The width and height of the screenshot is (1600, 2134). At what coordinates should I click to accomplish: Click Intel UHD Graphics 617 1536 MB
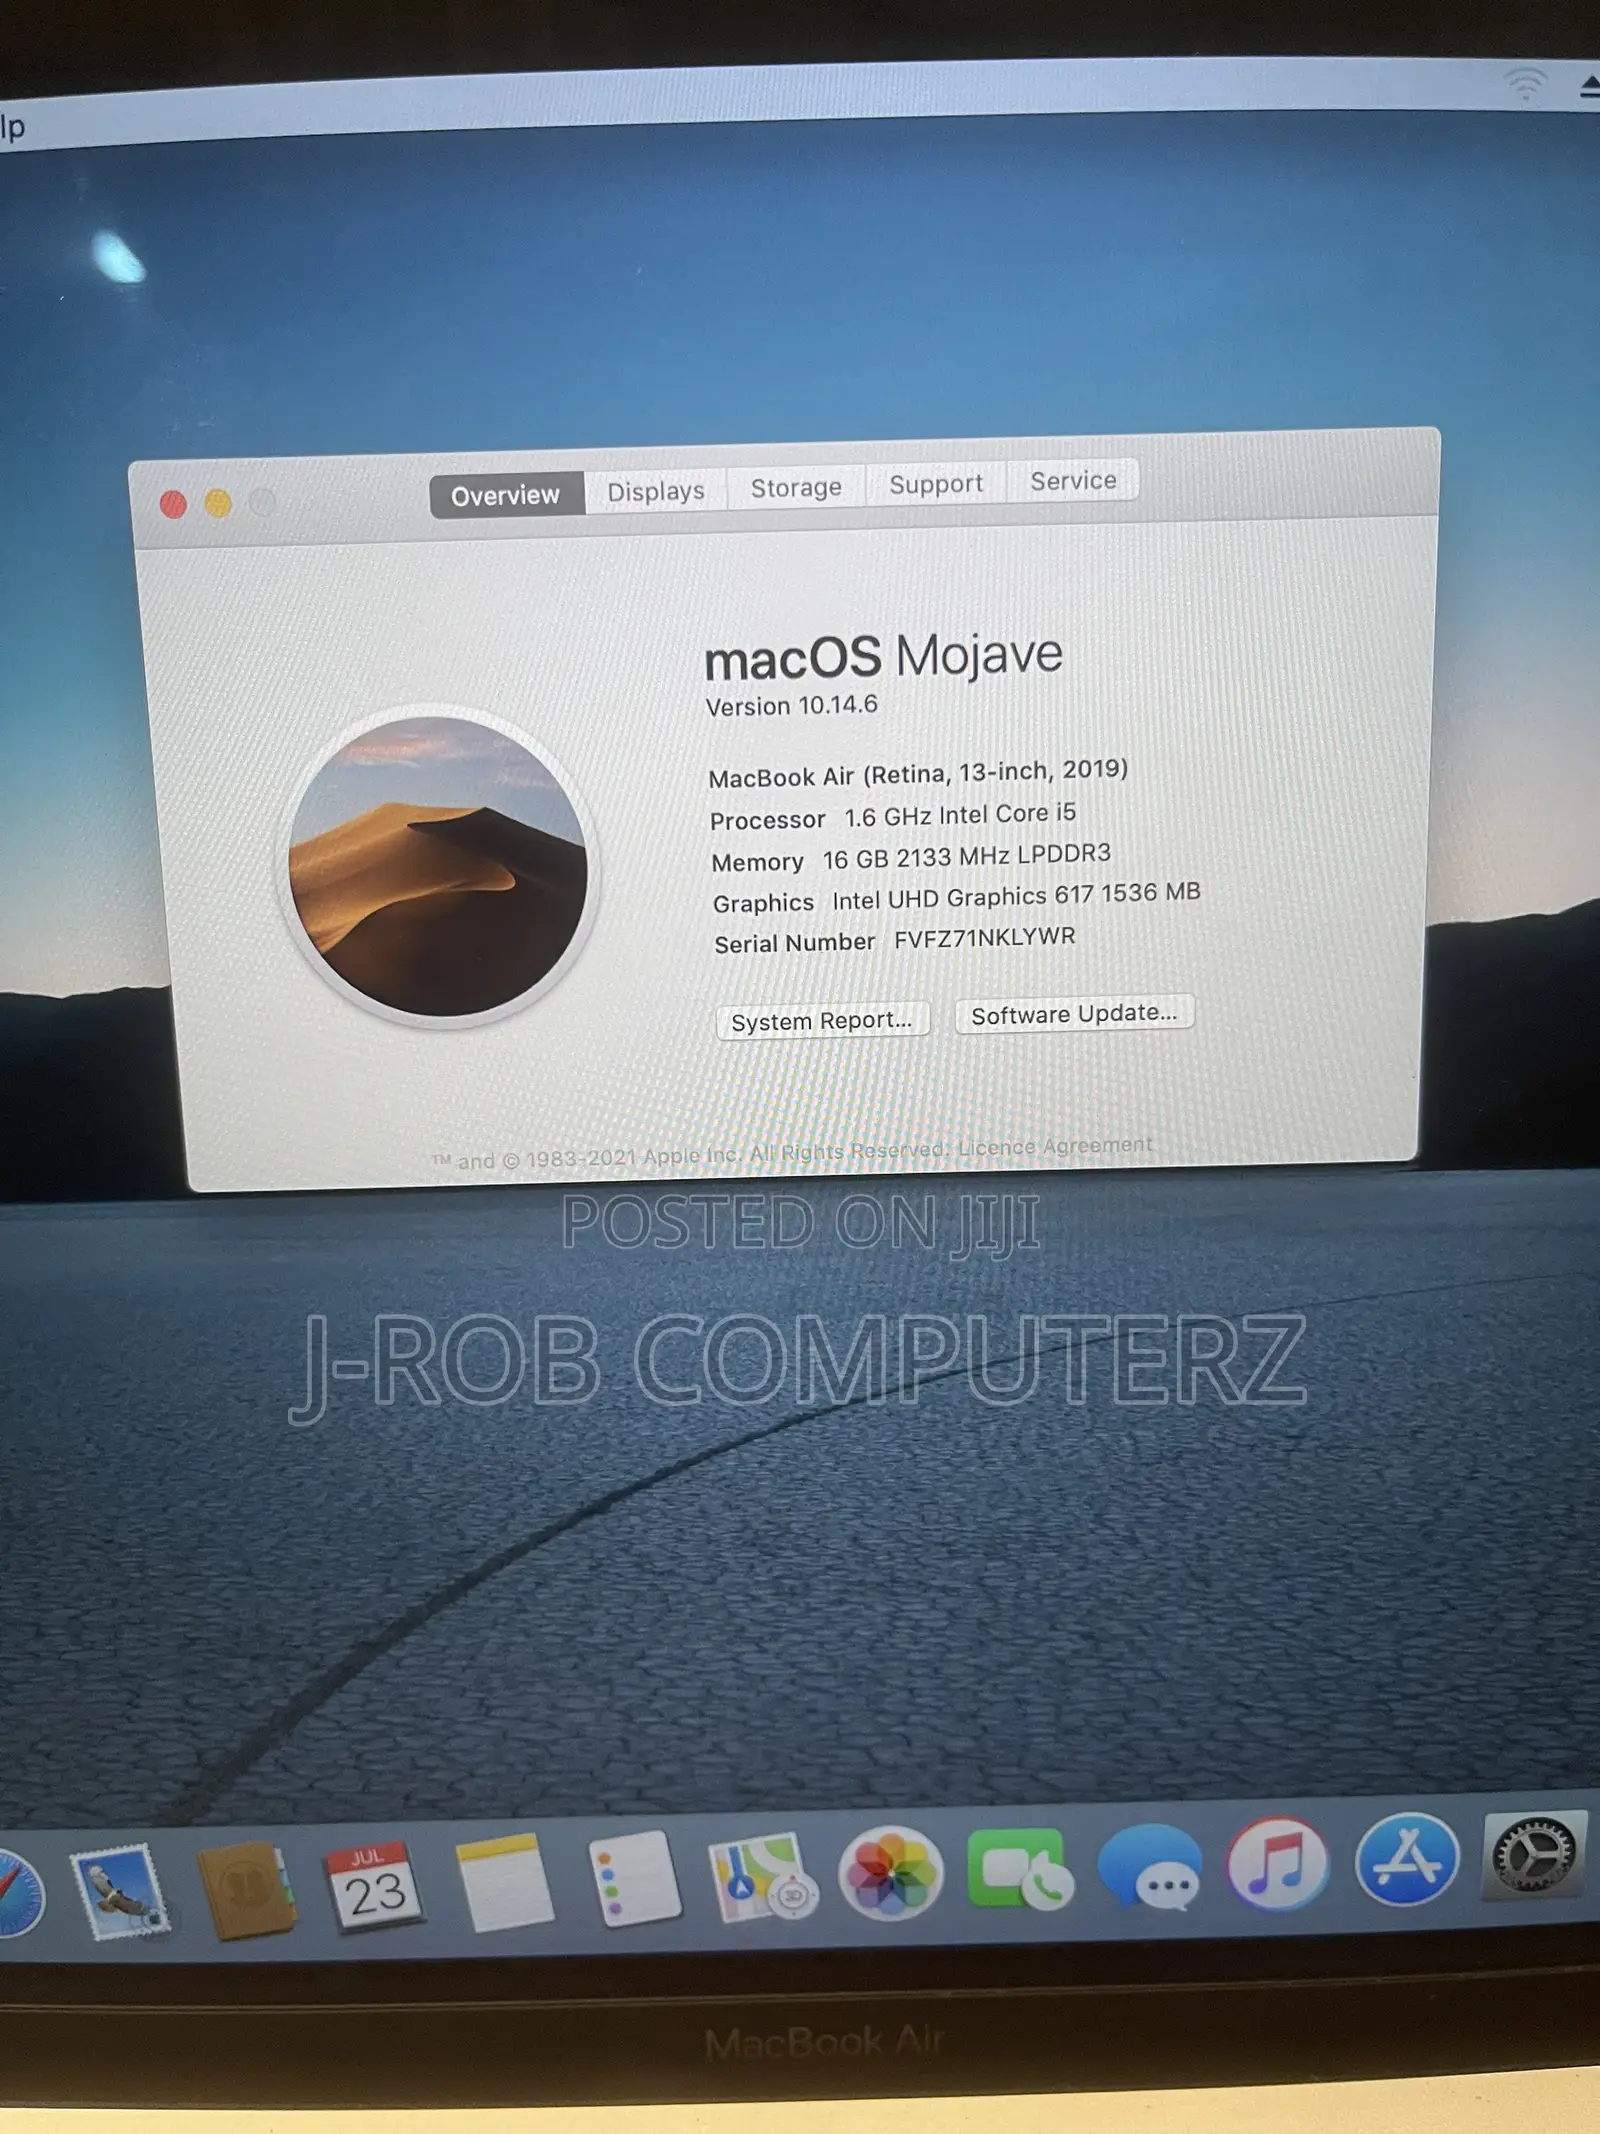click(x=1016, y=896)
